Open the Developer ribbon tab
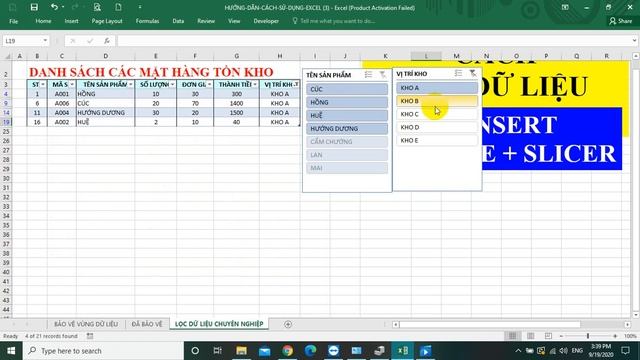640x360 pixels. click(x=266, y=21)
